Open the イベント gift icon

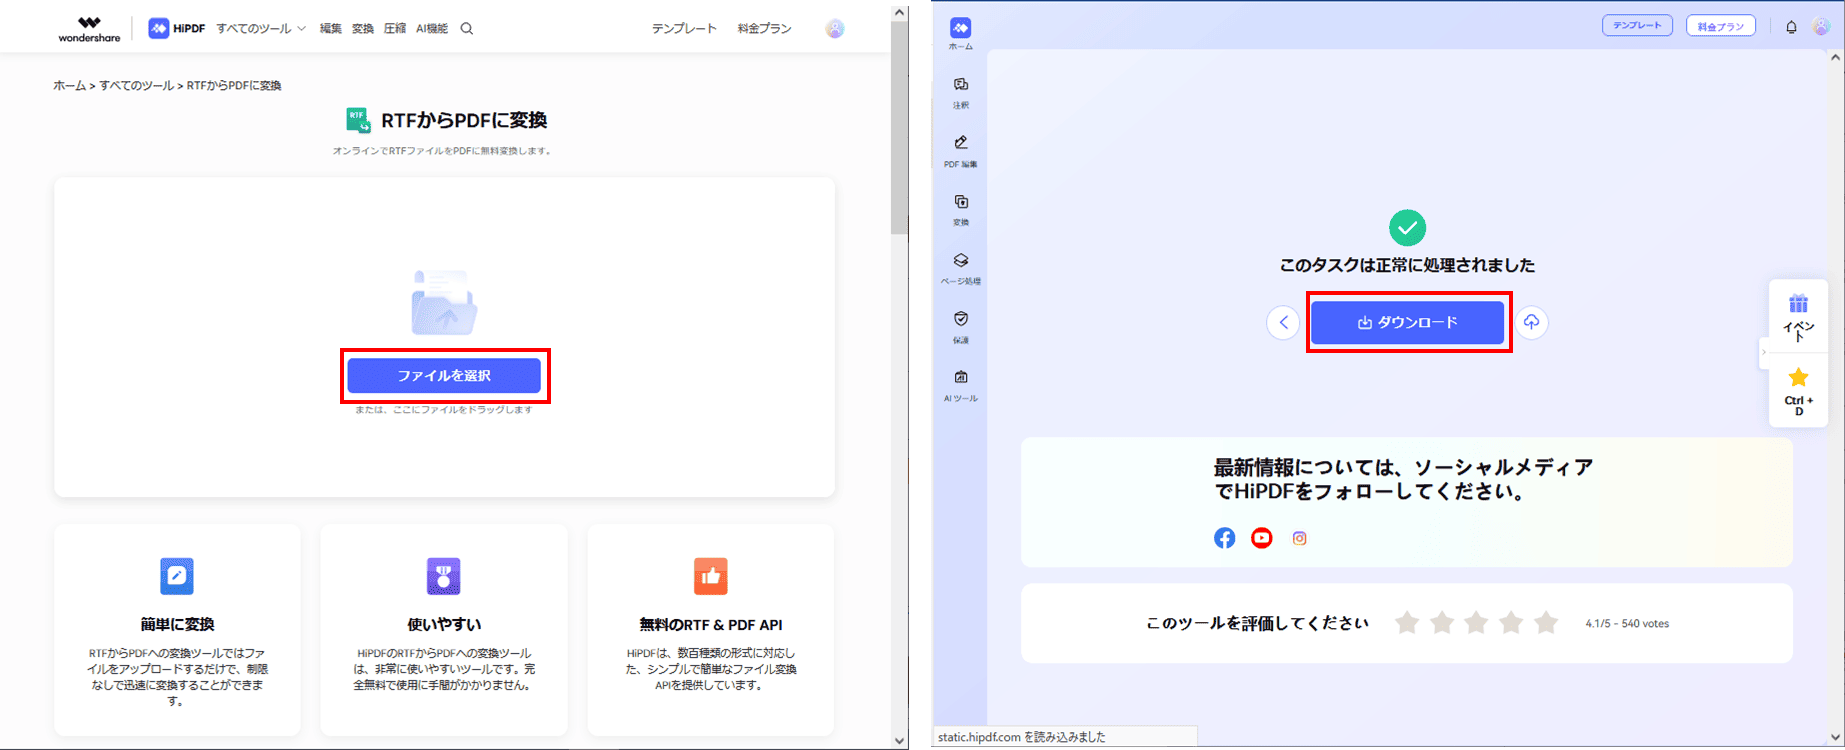(x=1799, y=304)
